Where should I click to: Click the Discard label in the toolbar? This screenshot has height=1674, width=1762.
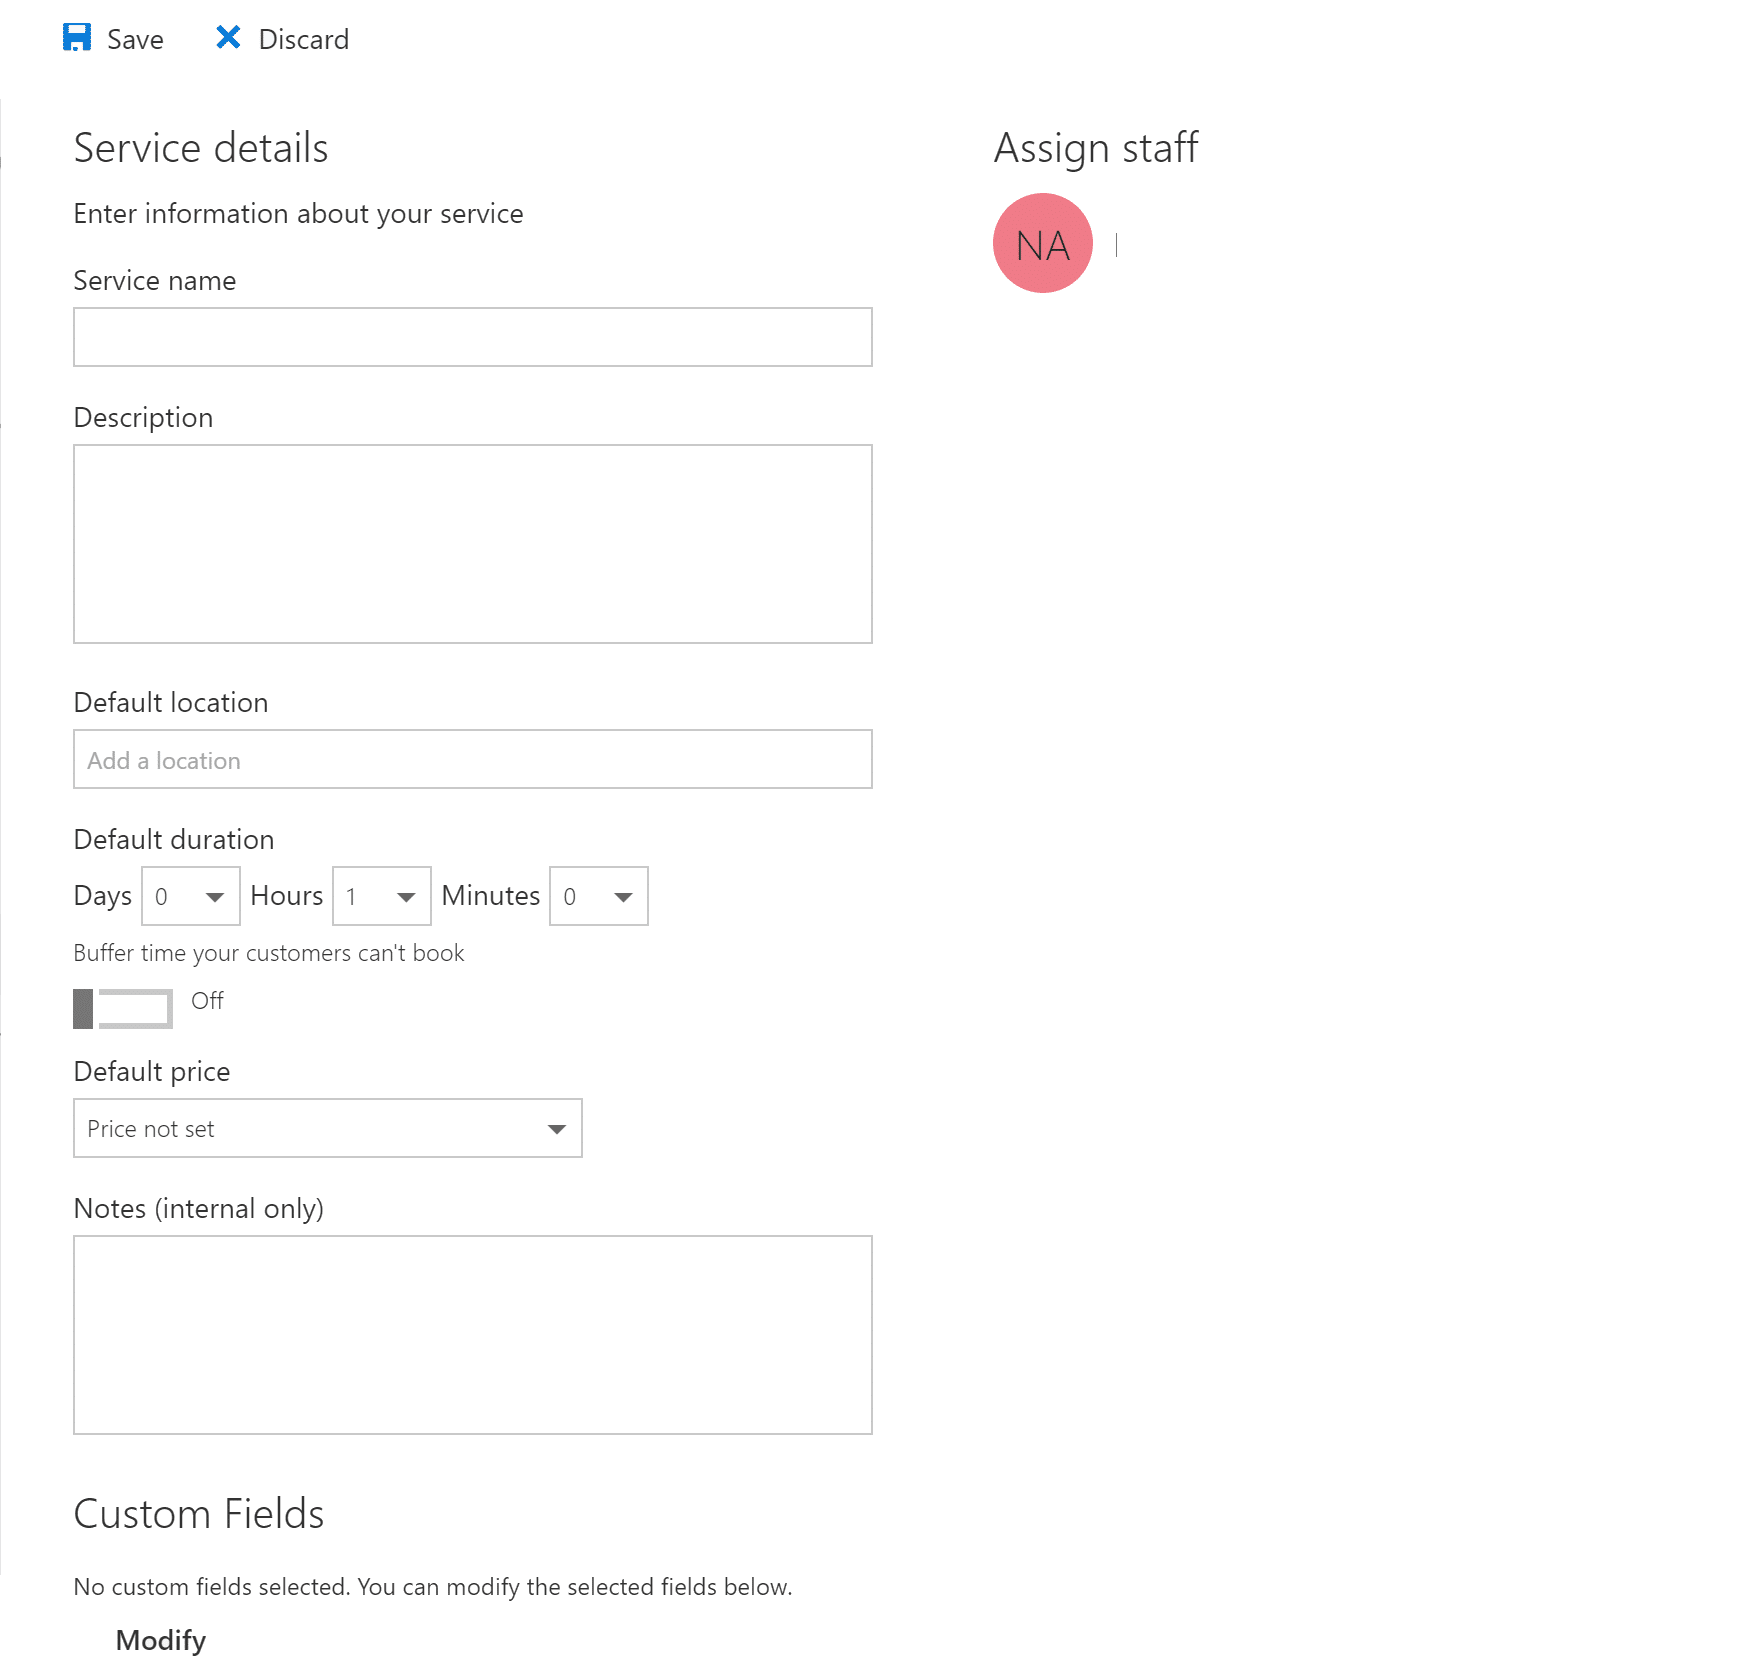[304, 40]
